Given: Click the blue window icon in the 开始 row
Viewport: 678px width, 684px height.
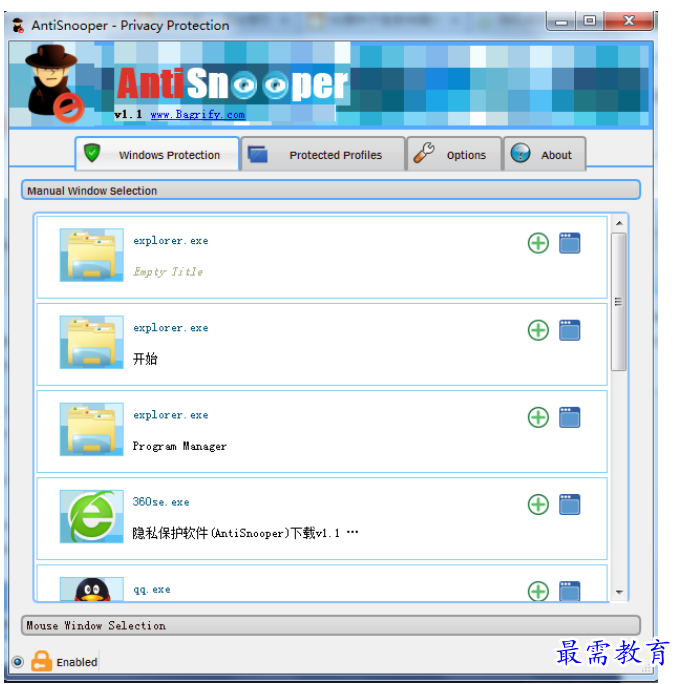Looking at the screenshot, I should [x=569, y=330].
